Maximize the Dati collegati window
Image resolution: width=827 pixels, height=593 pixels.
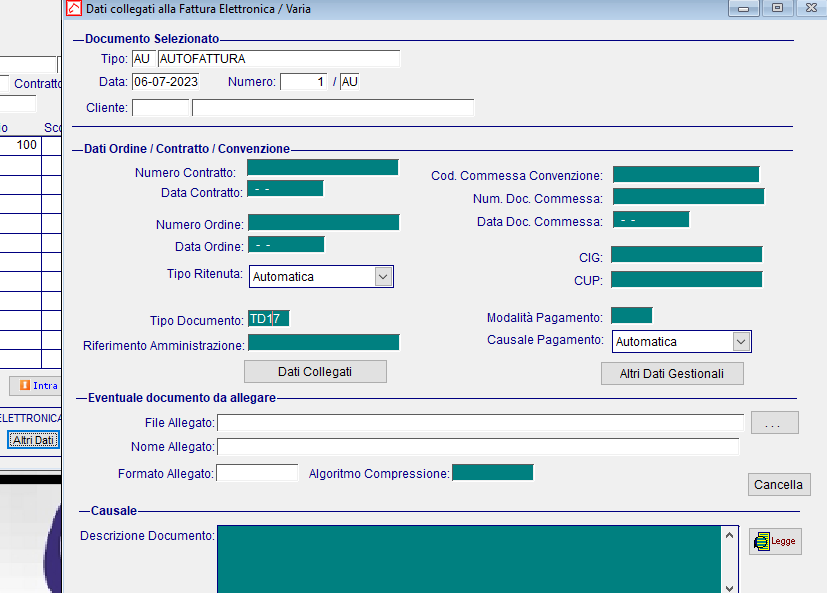tap(777, 8)
